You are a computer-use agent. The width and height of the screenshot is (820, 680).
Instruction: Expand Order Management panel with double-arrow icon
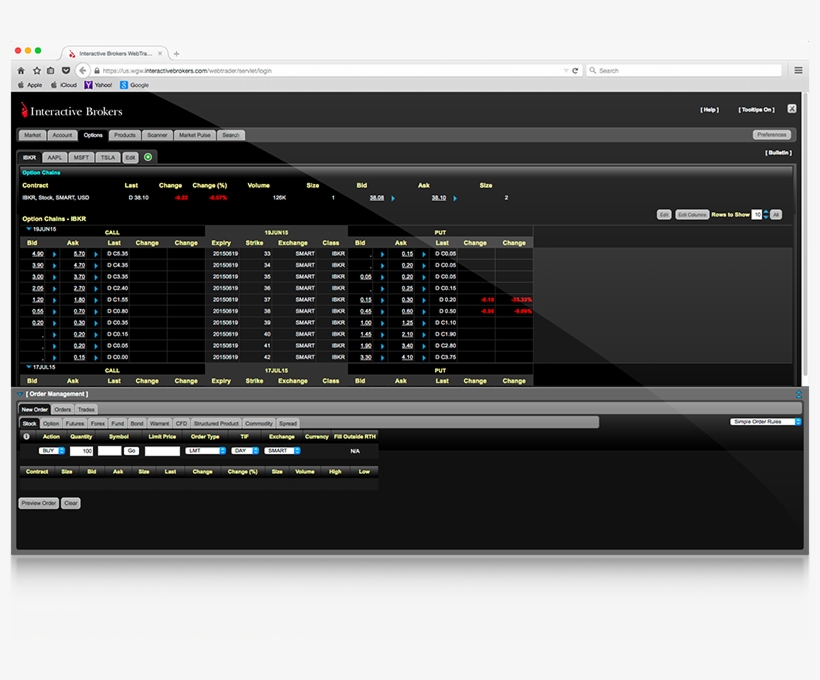[799, 394]
